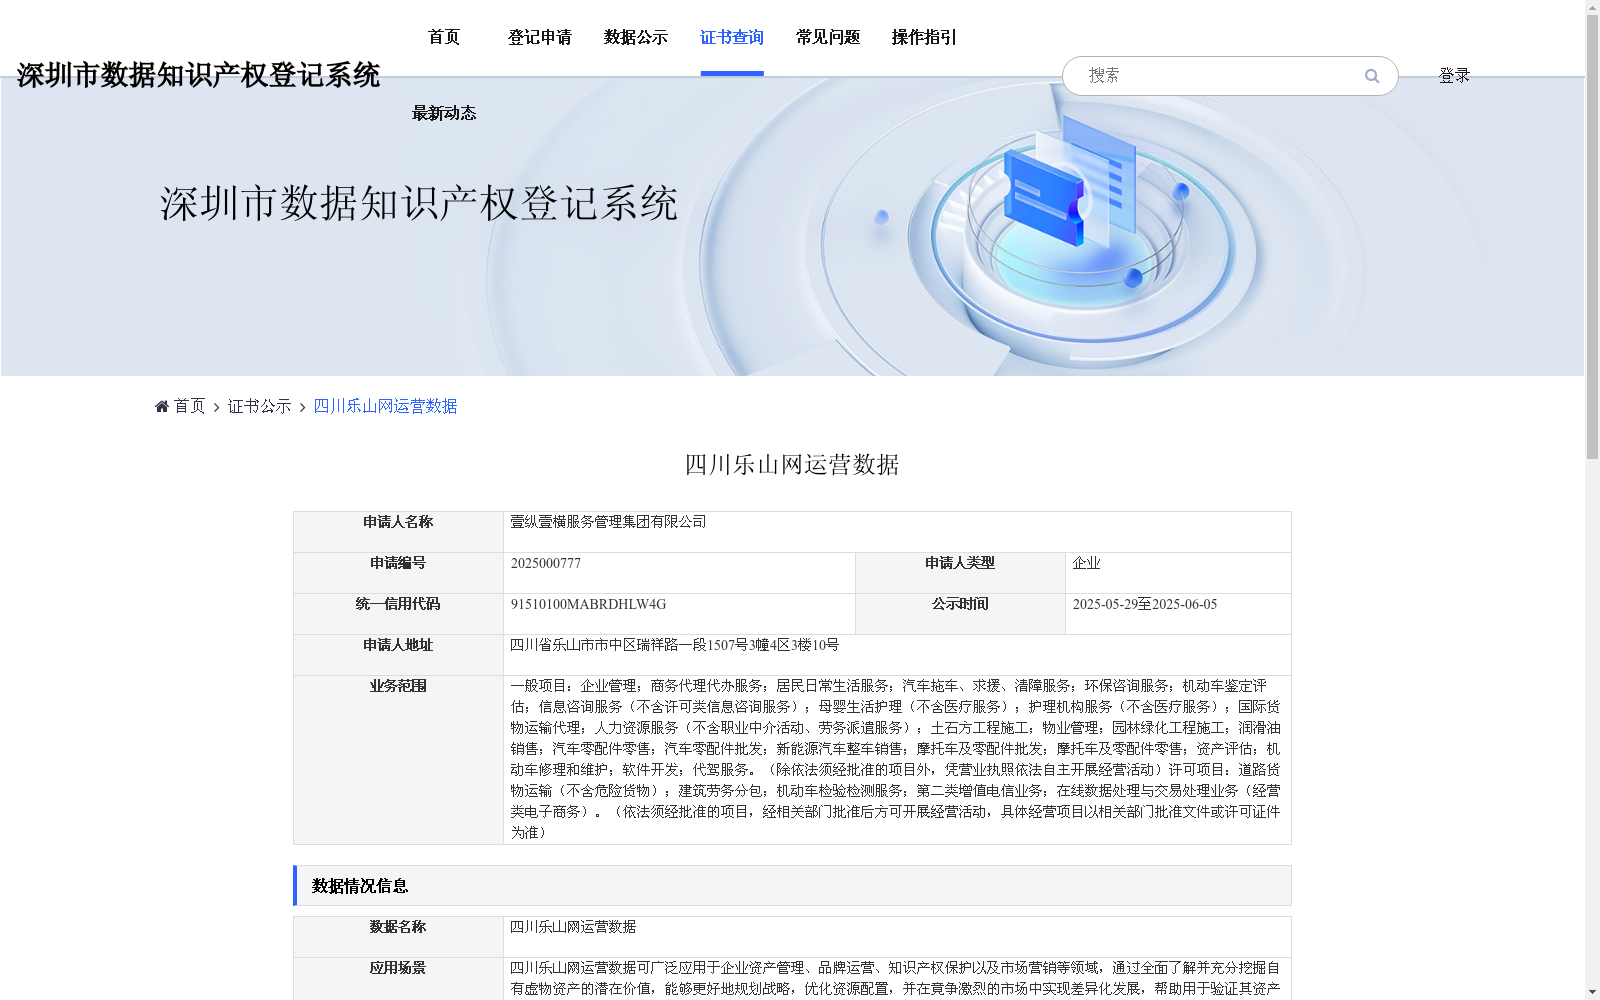Click the page scrollbar thumb
Screen dimensions: 1600x1000
pos(1592,237)
